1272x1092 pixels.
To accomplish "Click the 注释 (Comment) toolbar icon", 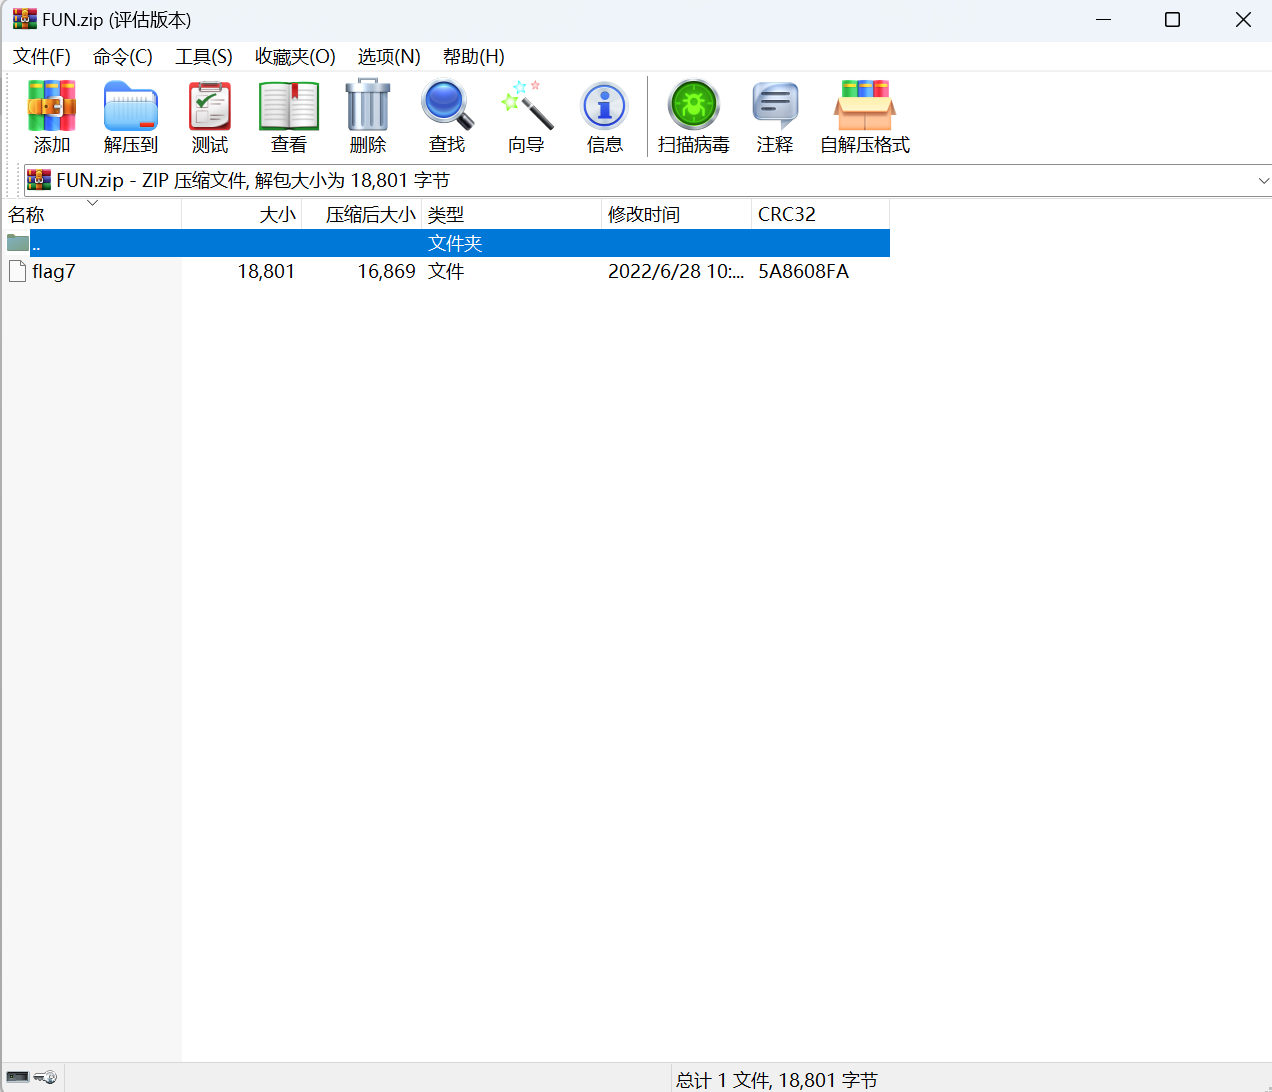I will click(775, 106).
